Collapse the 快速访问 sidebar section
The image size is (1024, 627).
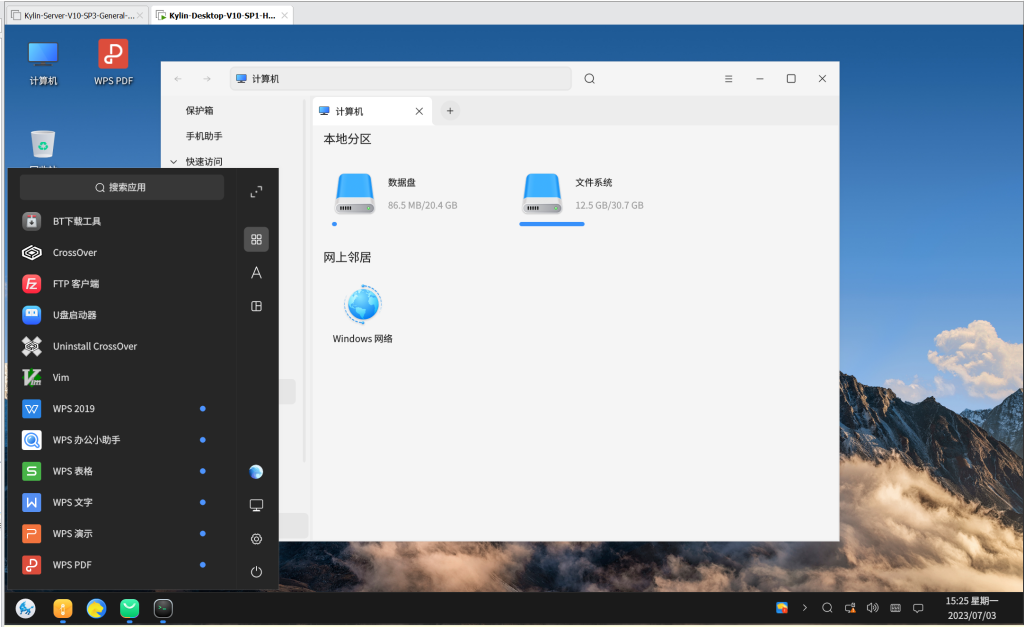point(174,161)
